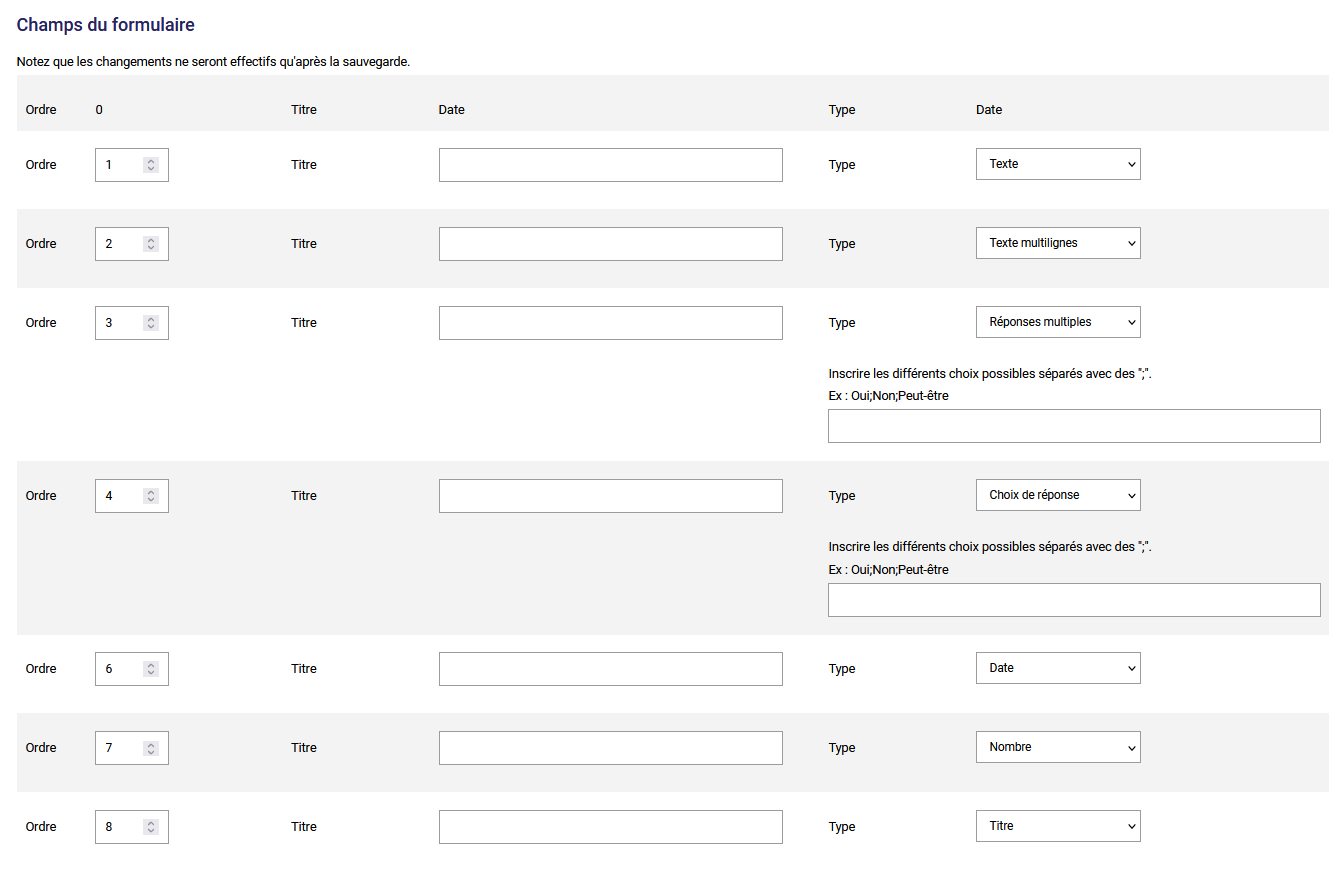Focus the choices field under Réponses multiples
This screenshot has height=877, width=1338.
coord(1074,426)
